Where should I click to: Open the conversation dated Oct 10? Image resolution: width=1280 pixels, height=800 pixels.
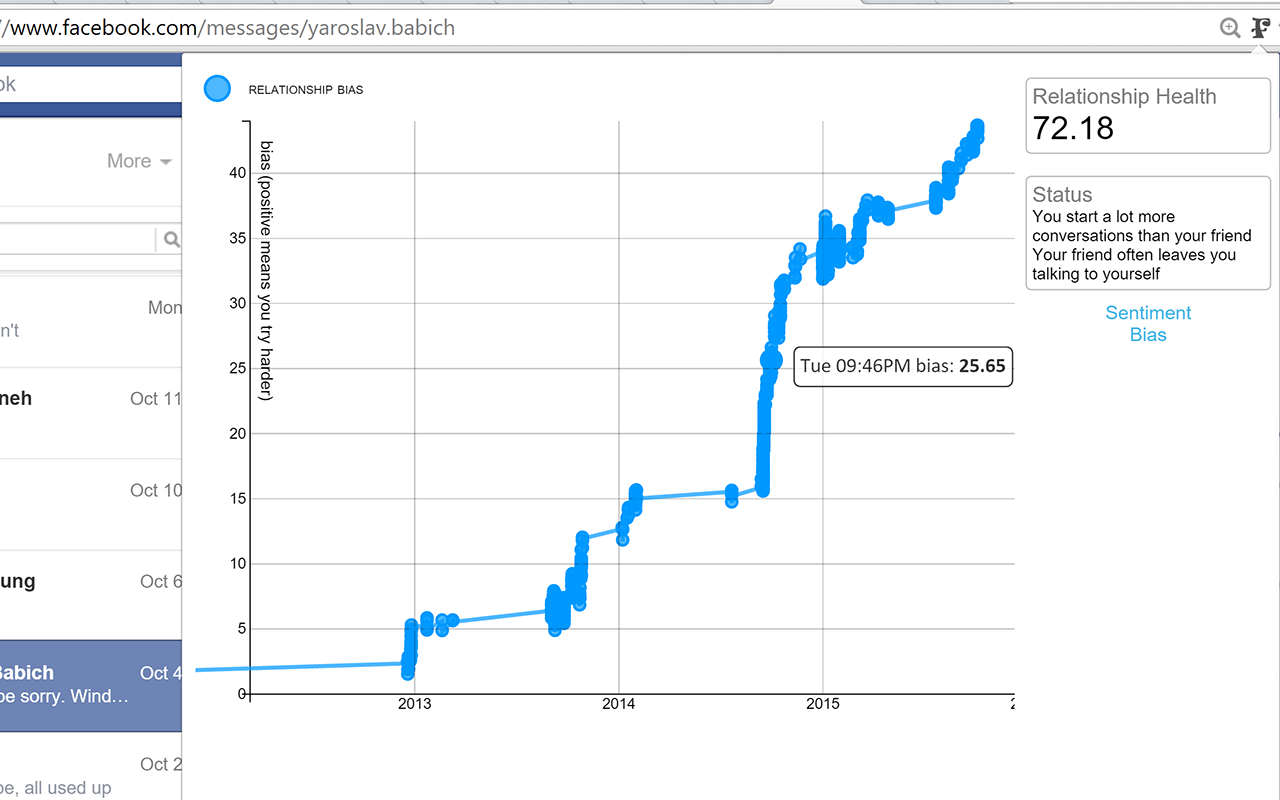tap(91, 505)
